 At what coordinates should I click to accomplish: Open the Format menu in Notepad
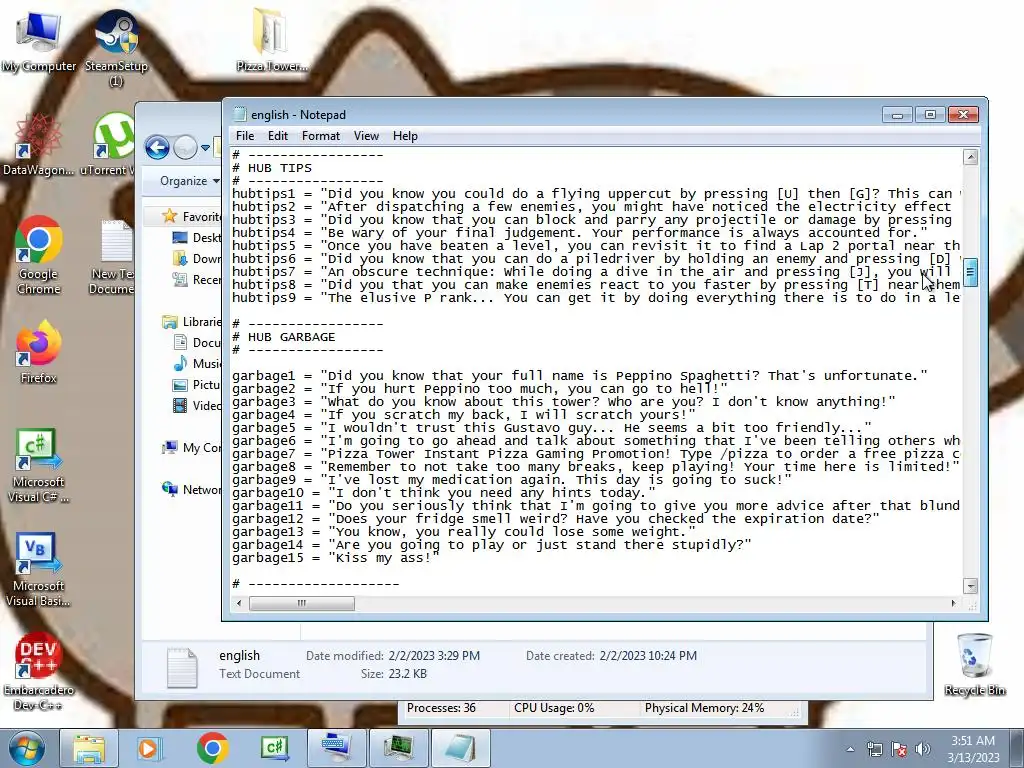point(321,136)
